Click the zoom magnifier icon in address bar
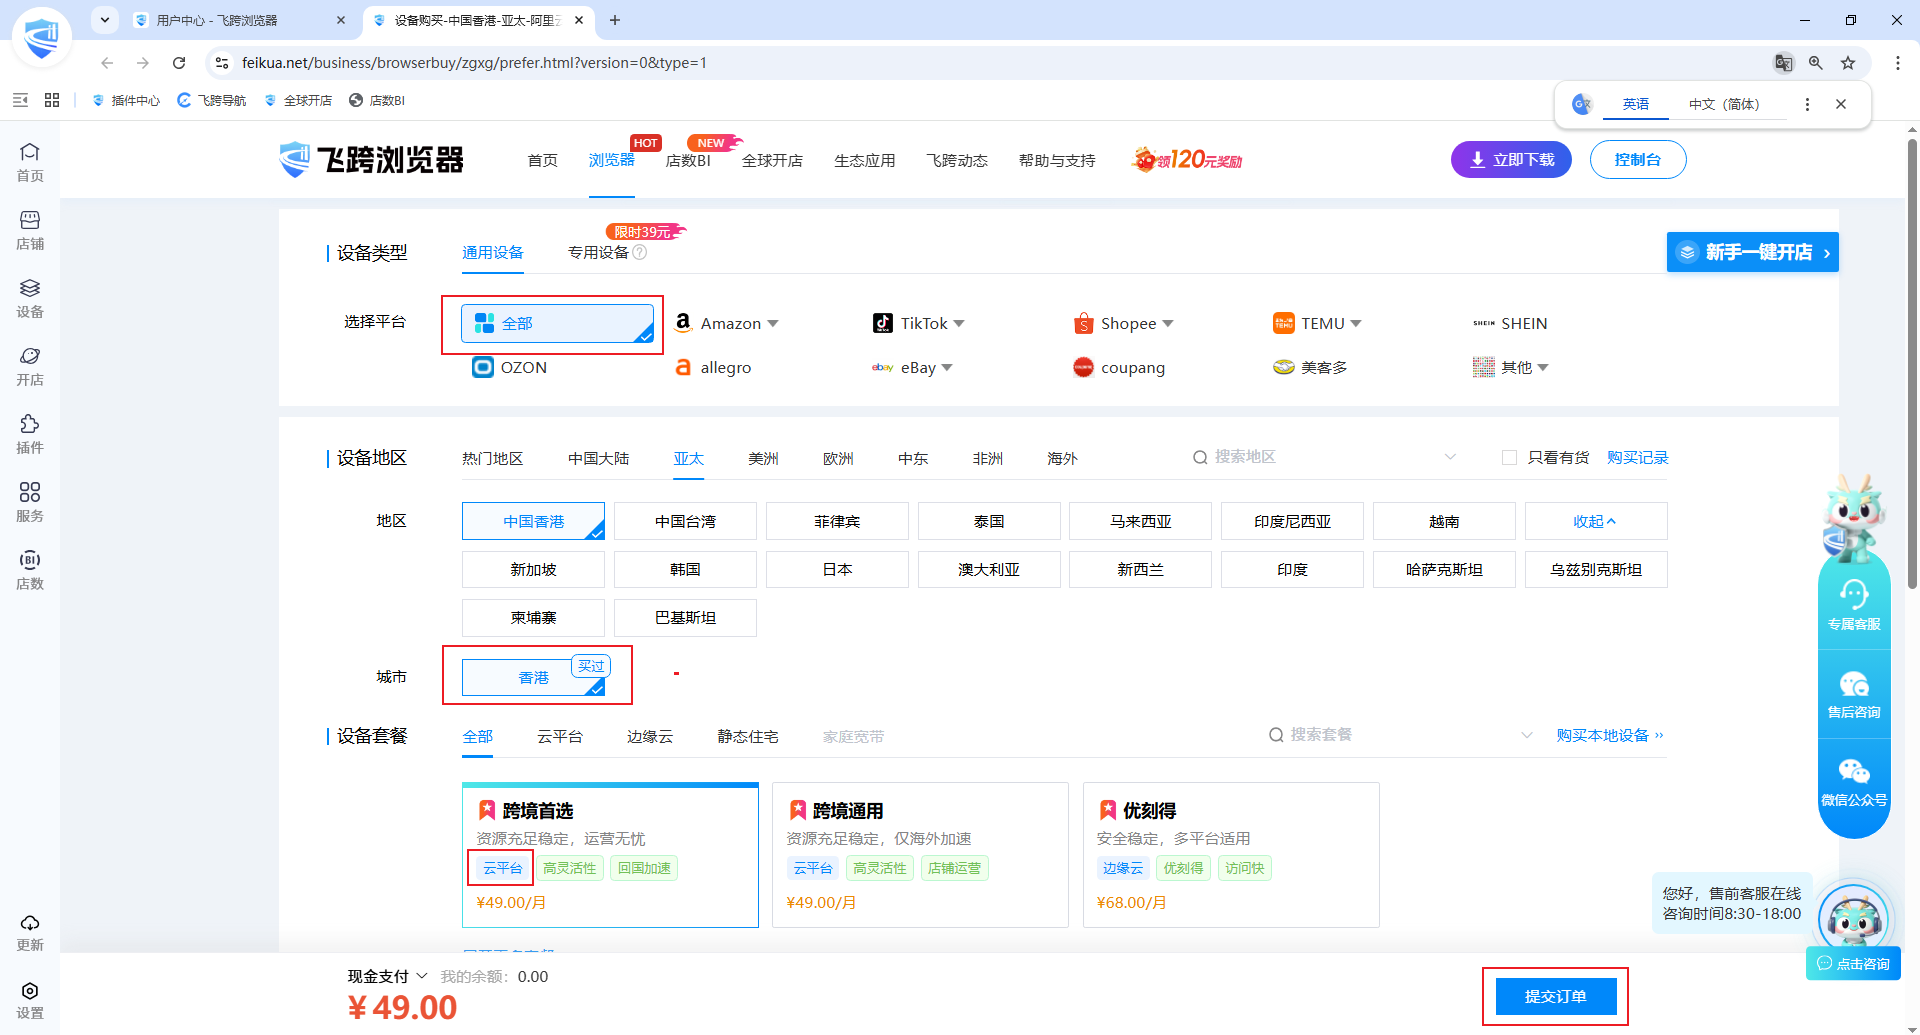This screenshot has width=1920, height=1035. (x=1816, y=63)
